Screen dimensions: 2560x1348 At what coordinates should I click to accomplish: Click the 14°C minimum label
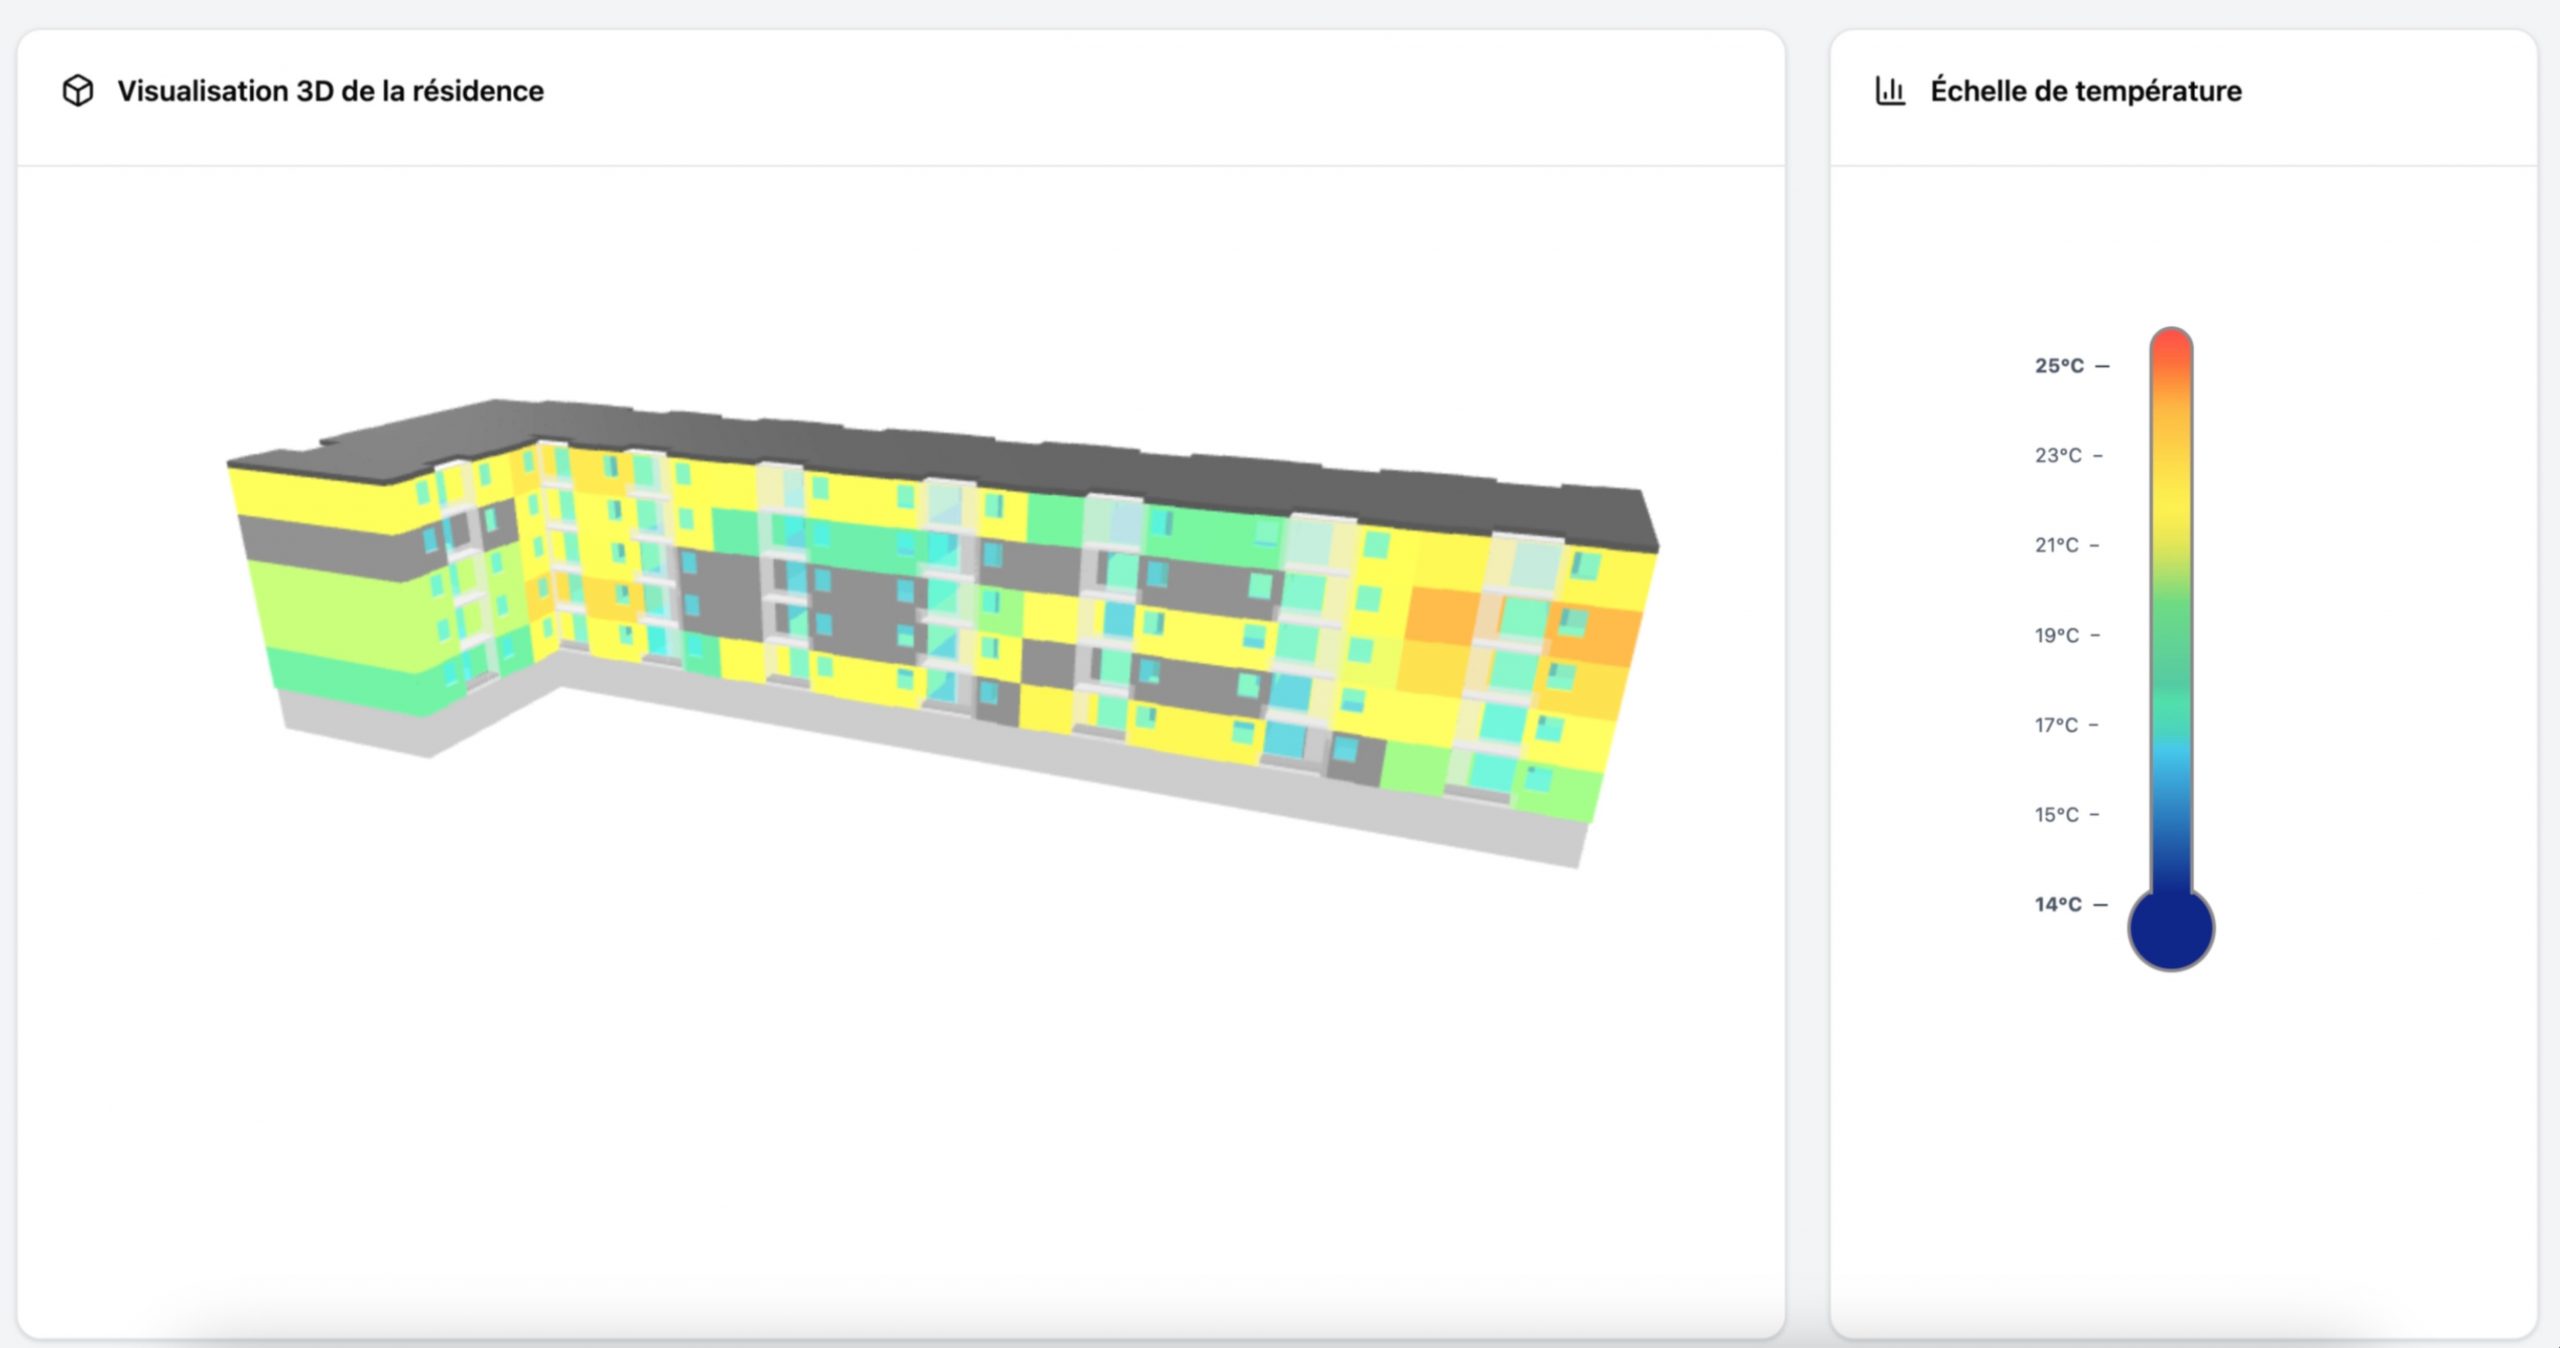point(2058,905)
